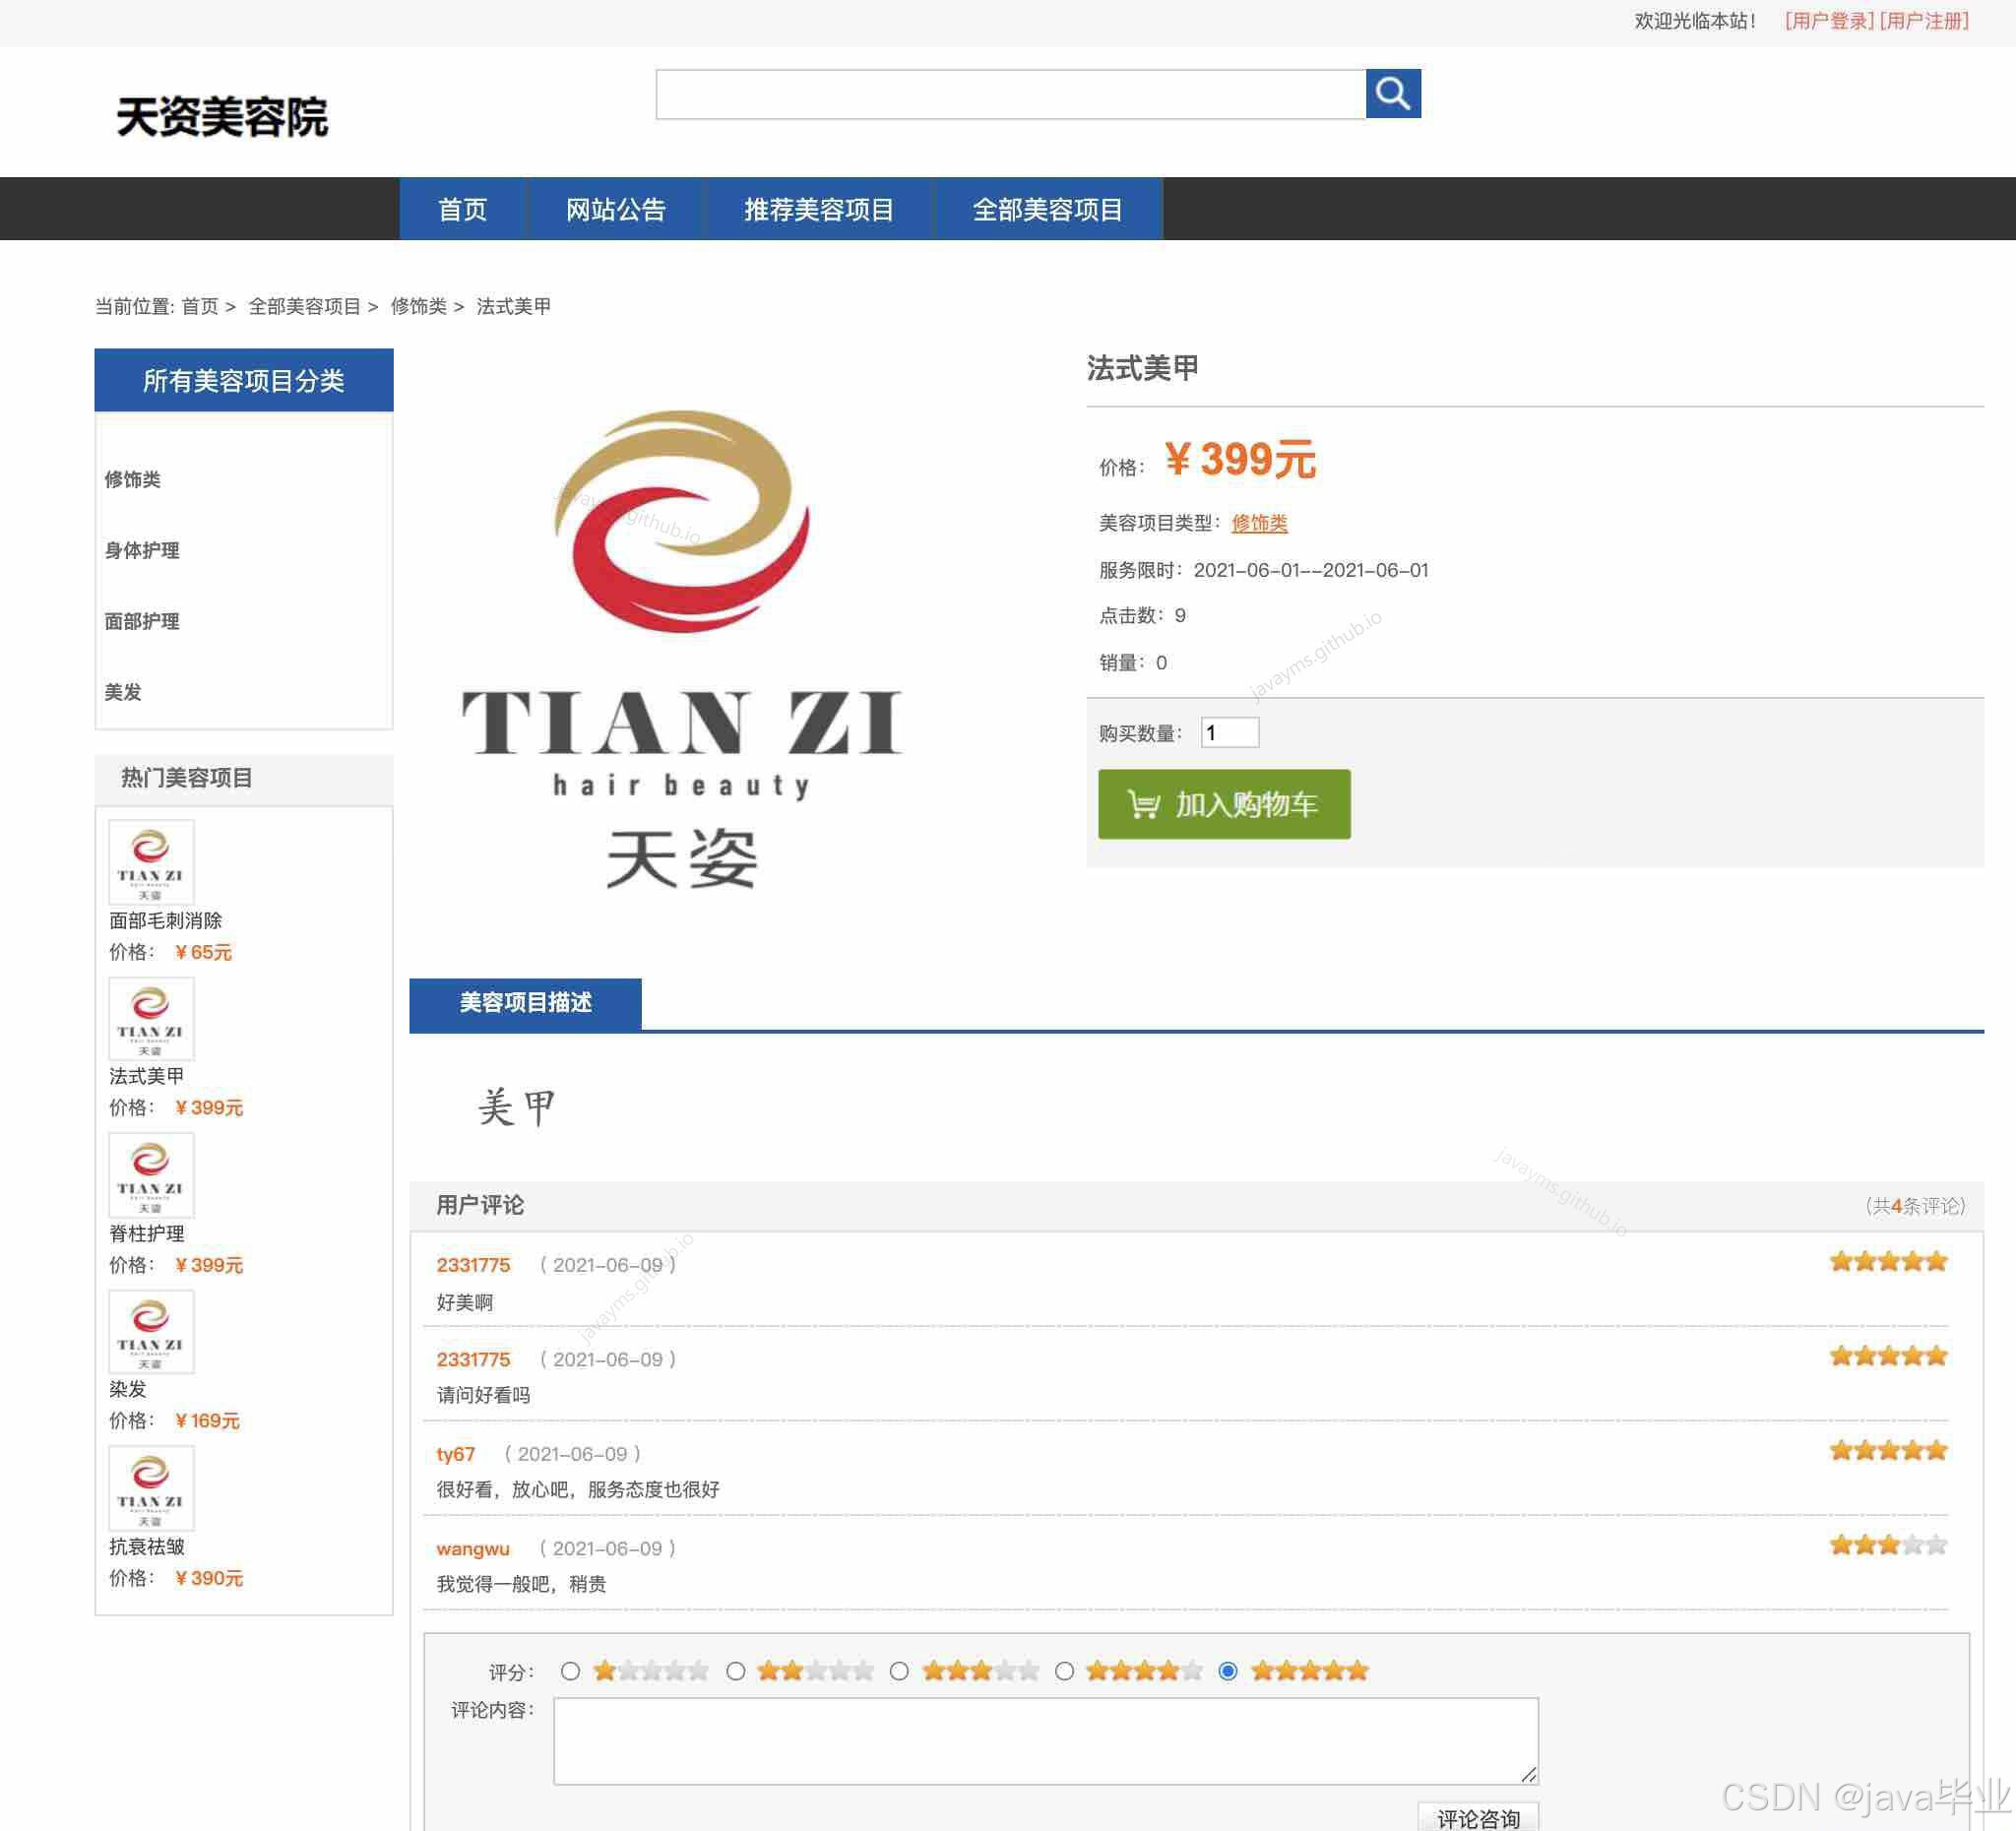
Task: Click reviewer name wangwu
Action: tap(473, 1548)
